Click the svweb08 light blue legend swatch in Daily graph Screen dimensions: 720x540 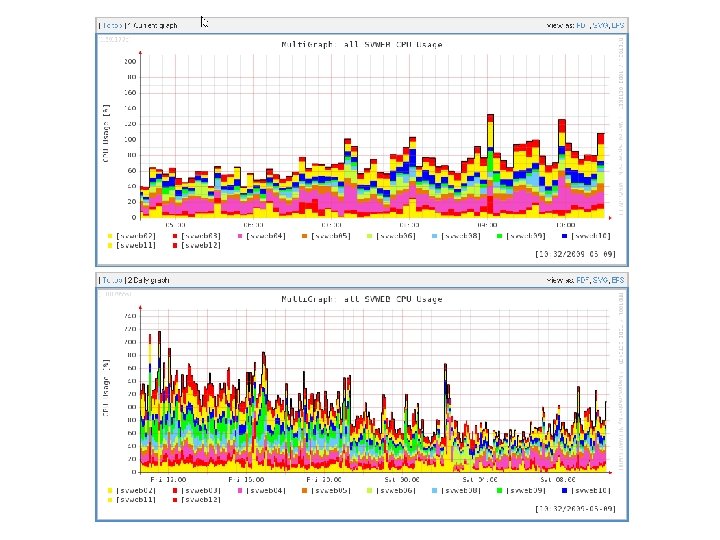click(x=434, y=490)
